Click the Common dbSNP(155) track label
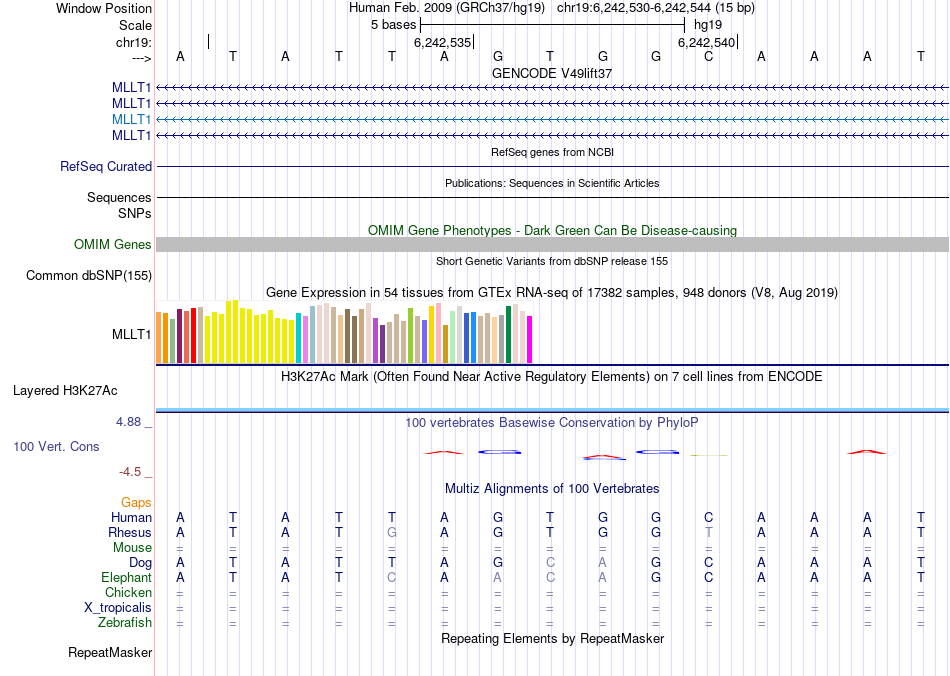 (89, 276)
